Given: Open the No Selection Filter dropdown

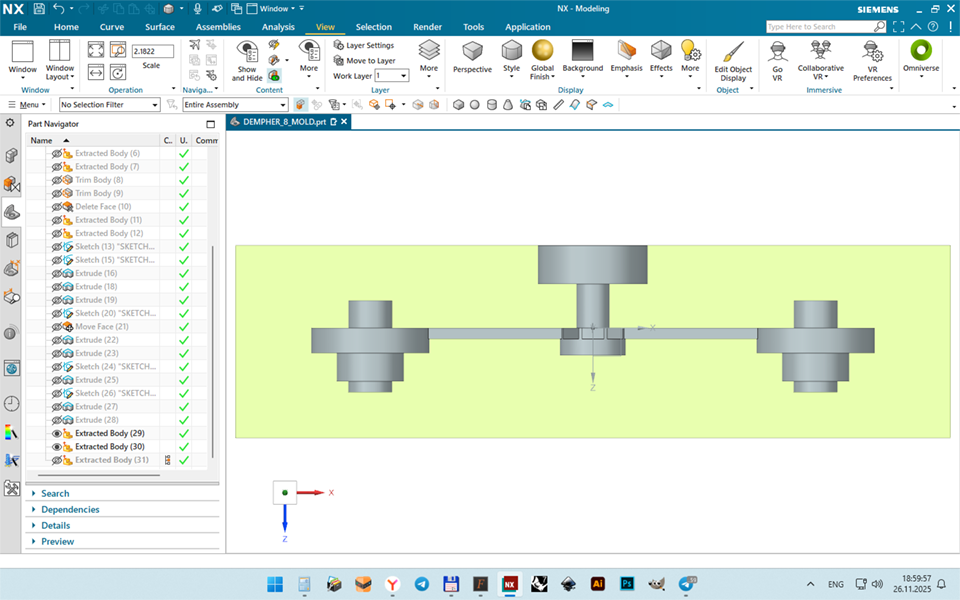Looking at the screenshot, I should click(110, 105).
